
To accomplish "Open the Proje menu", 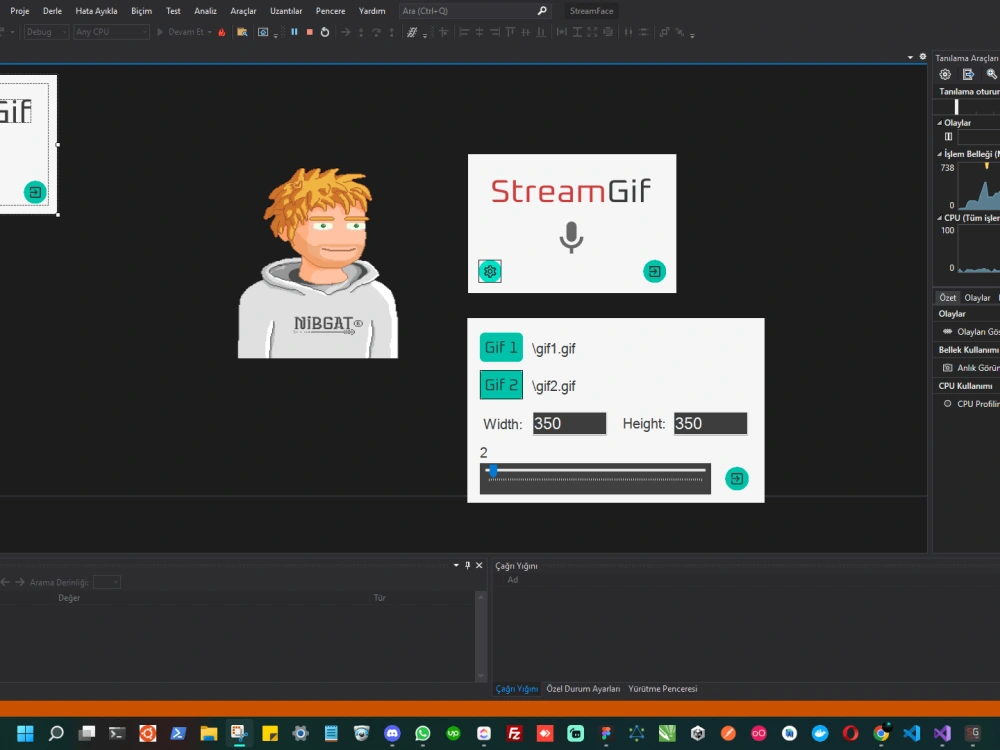I will click(20, 11).
